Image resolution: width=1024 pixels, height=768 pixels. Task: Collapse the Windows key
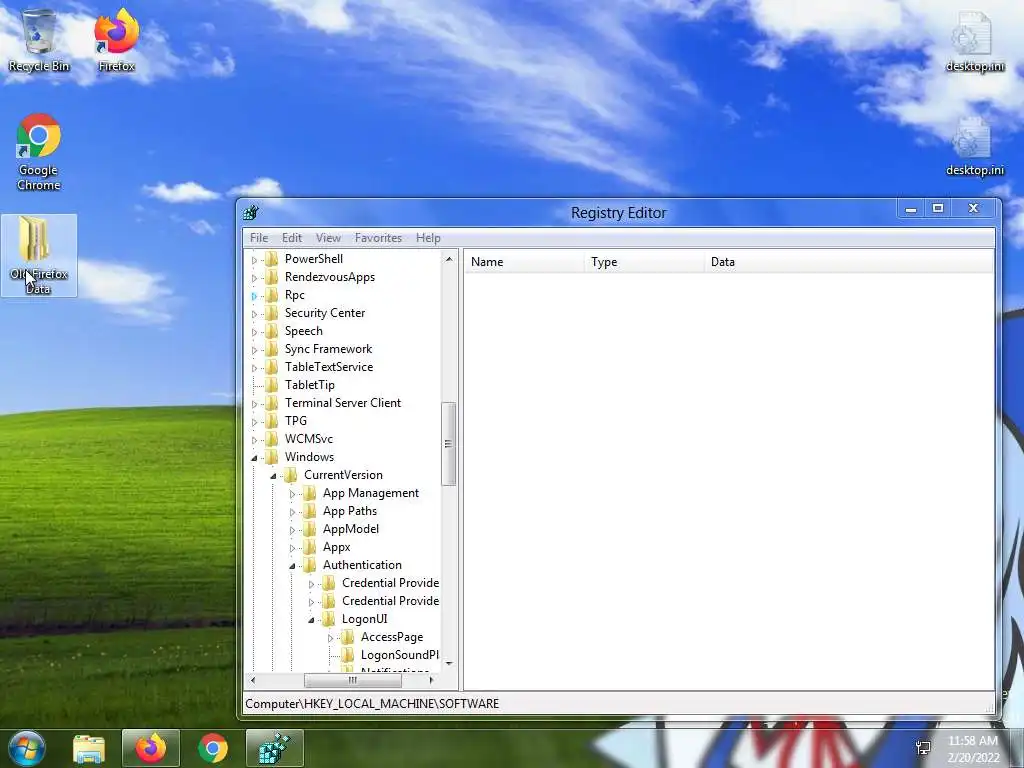pyautogui.click(x=254, y=458)
